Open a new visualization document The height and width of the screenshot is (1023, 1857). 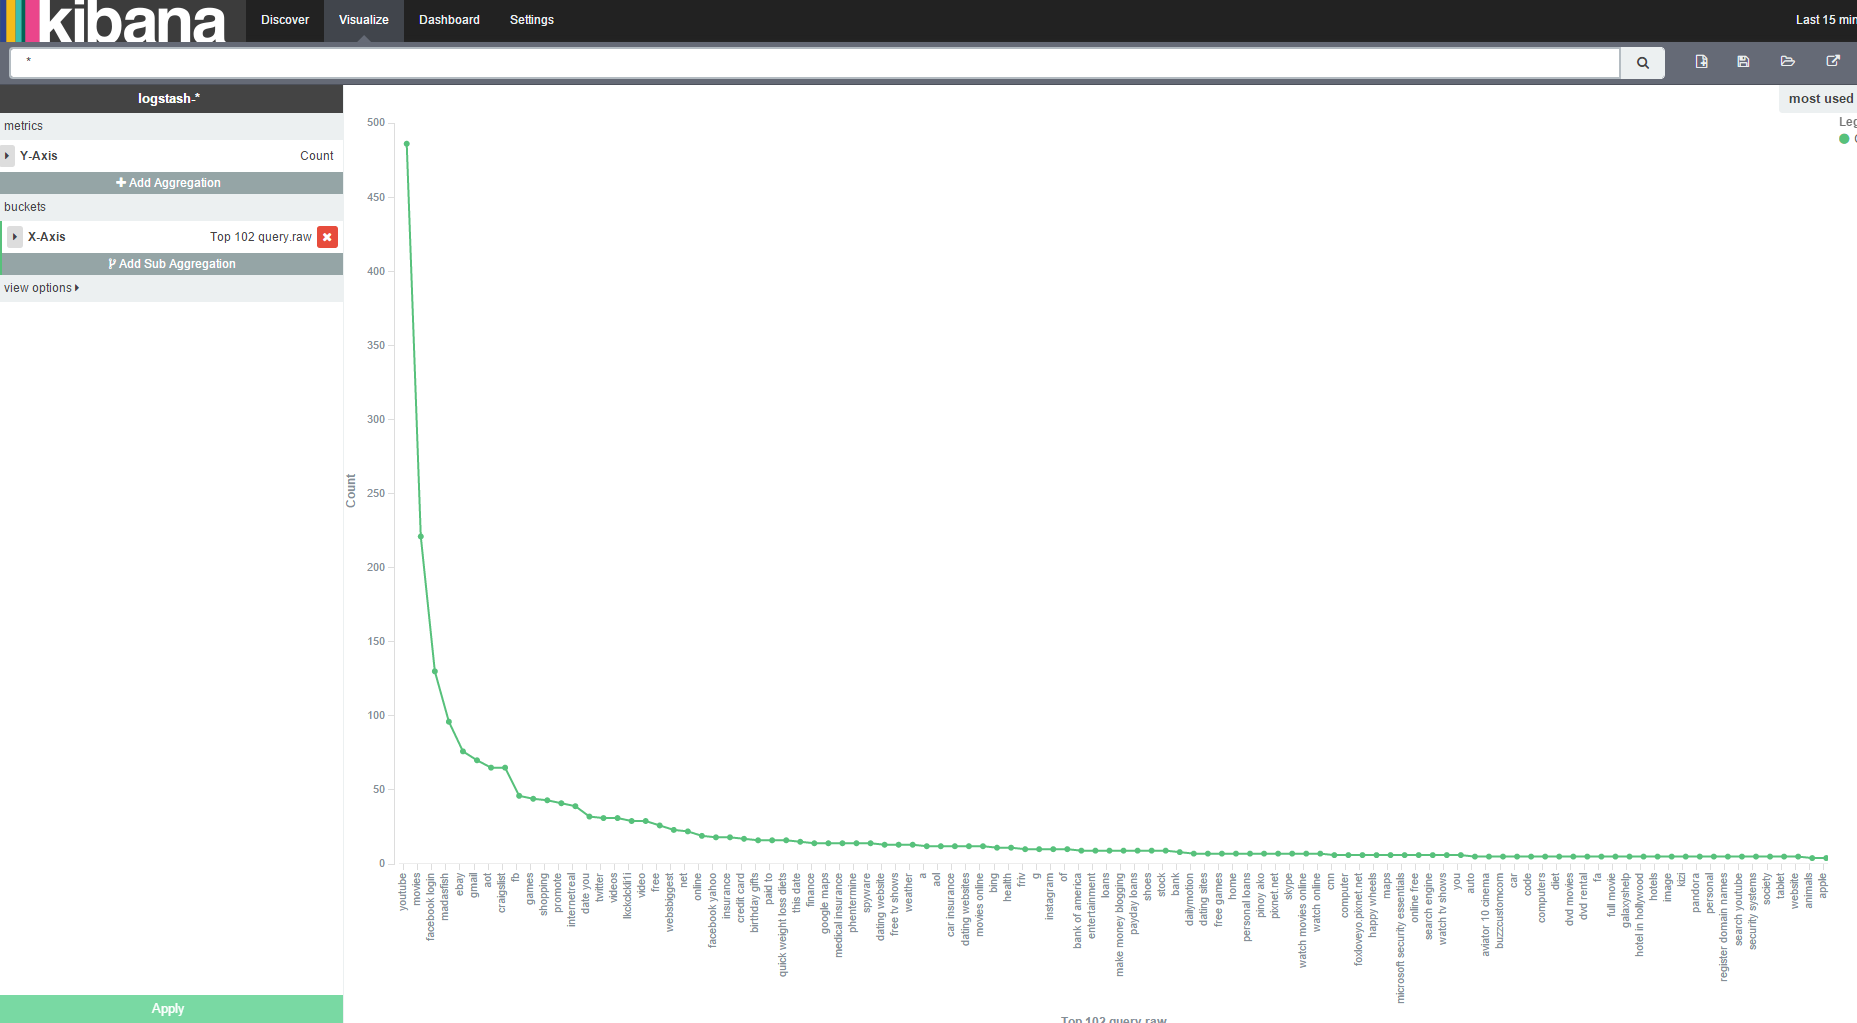click(1700, 61)
